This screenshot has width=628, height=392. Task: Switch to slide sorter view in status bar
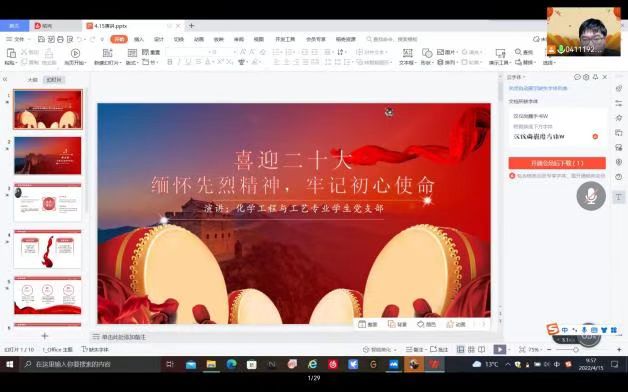click(x=471, y=350)
